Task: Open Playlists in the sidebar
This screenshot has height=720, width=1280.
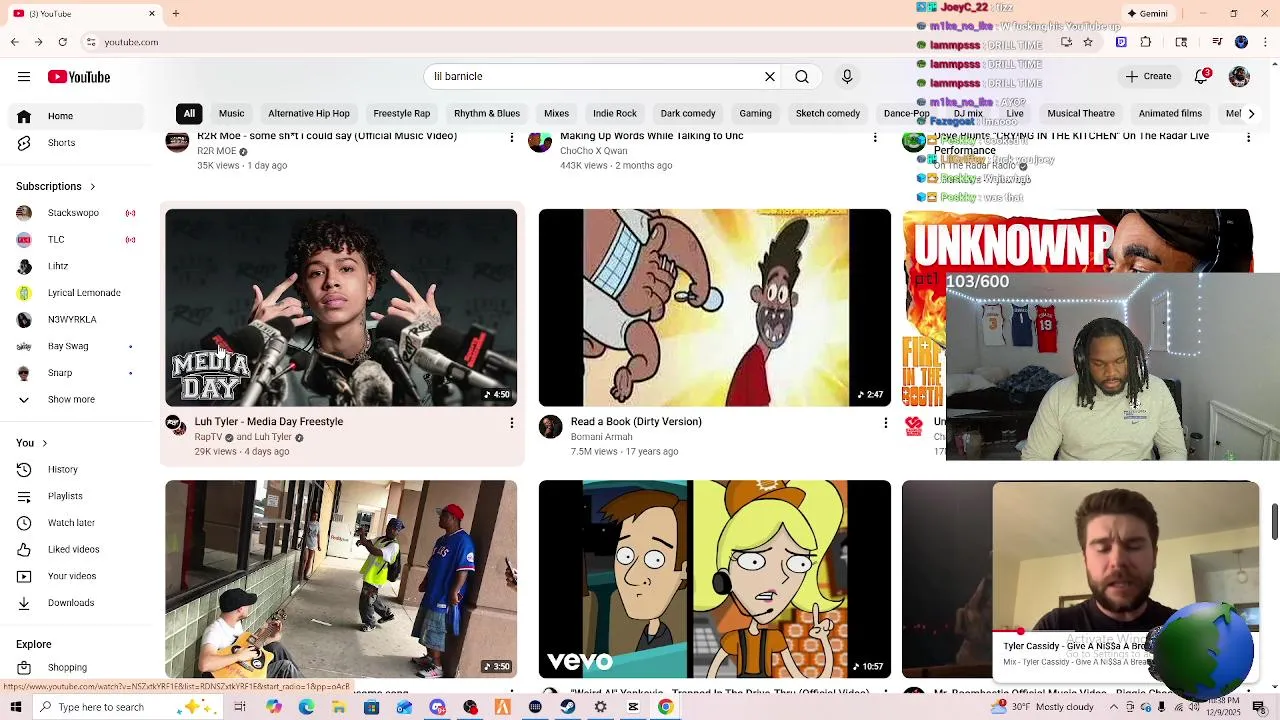Action: pyautogui.click(x=76, y=496)
